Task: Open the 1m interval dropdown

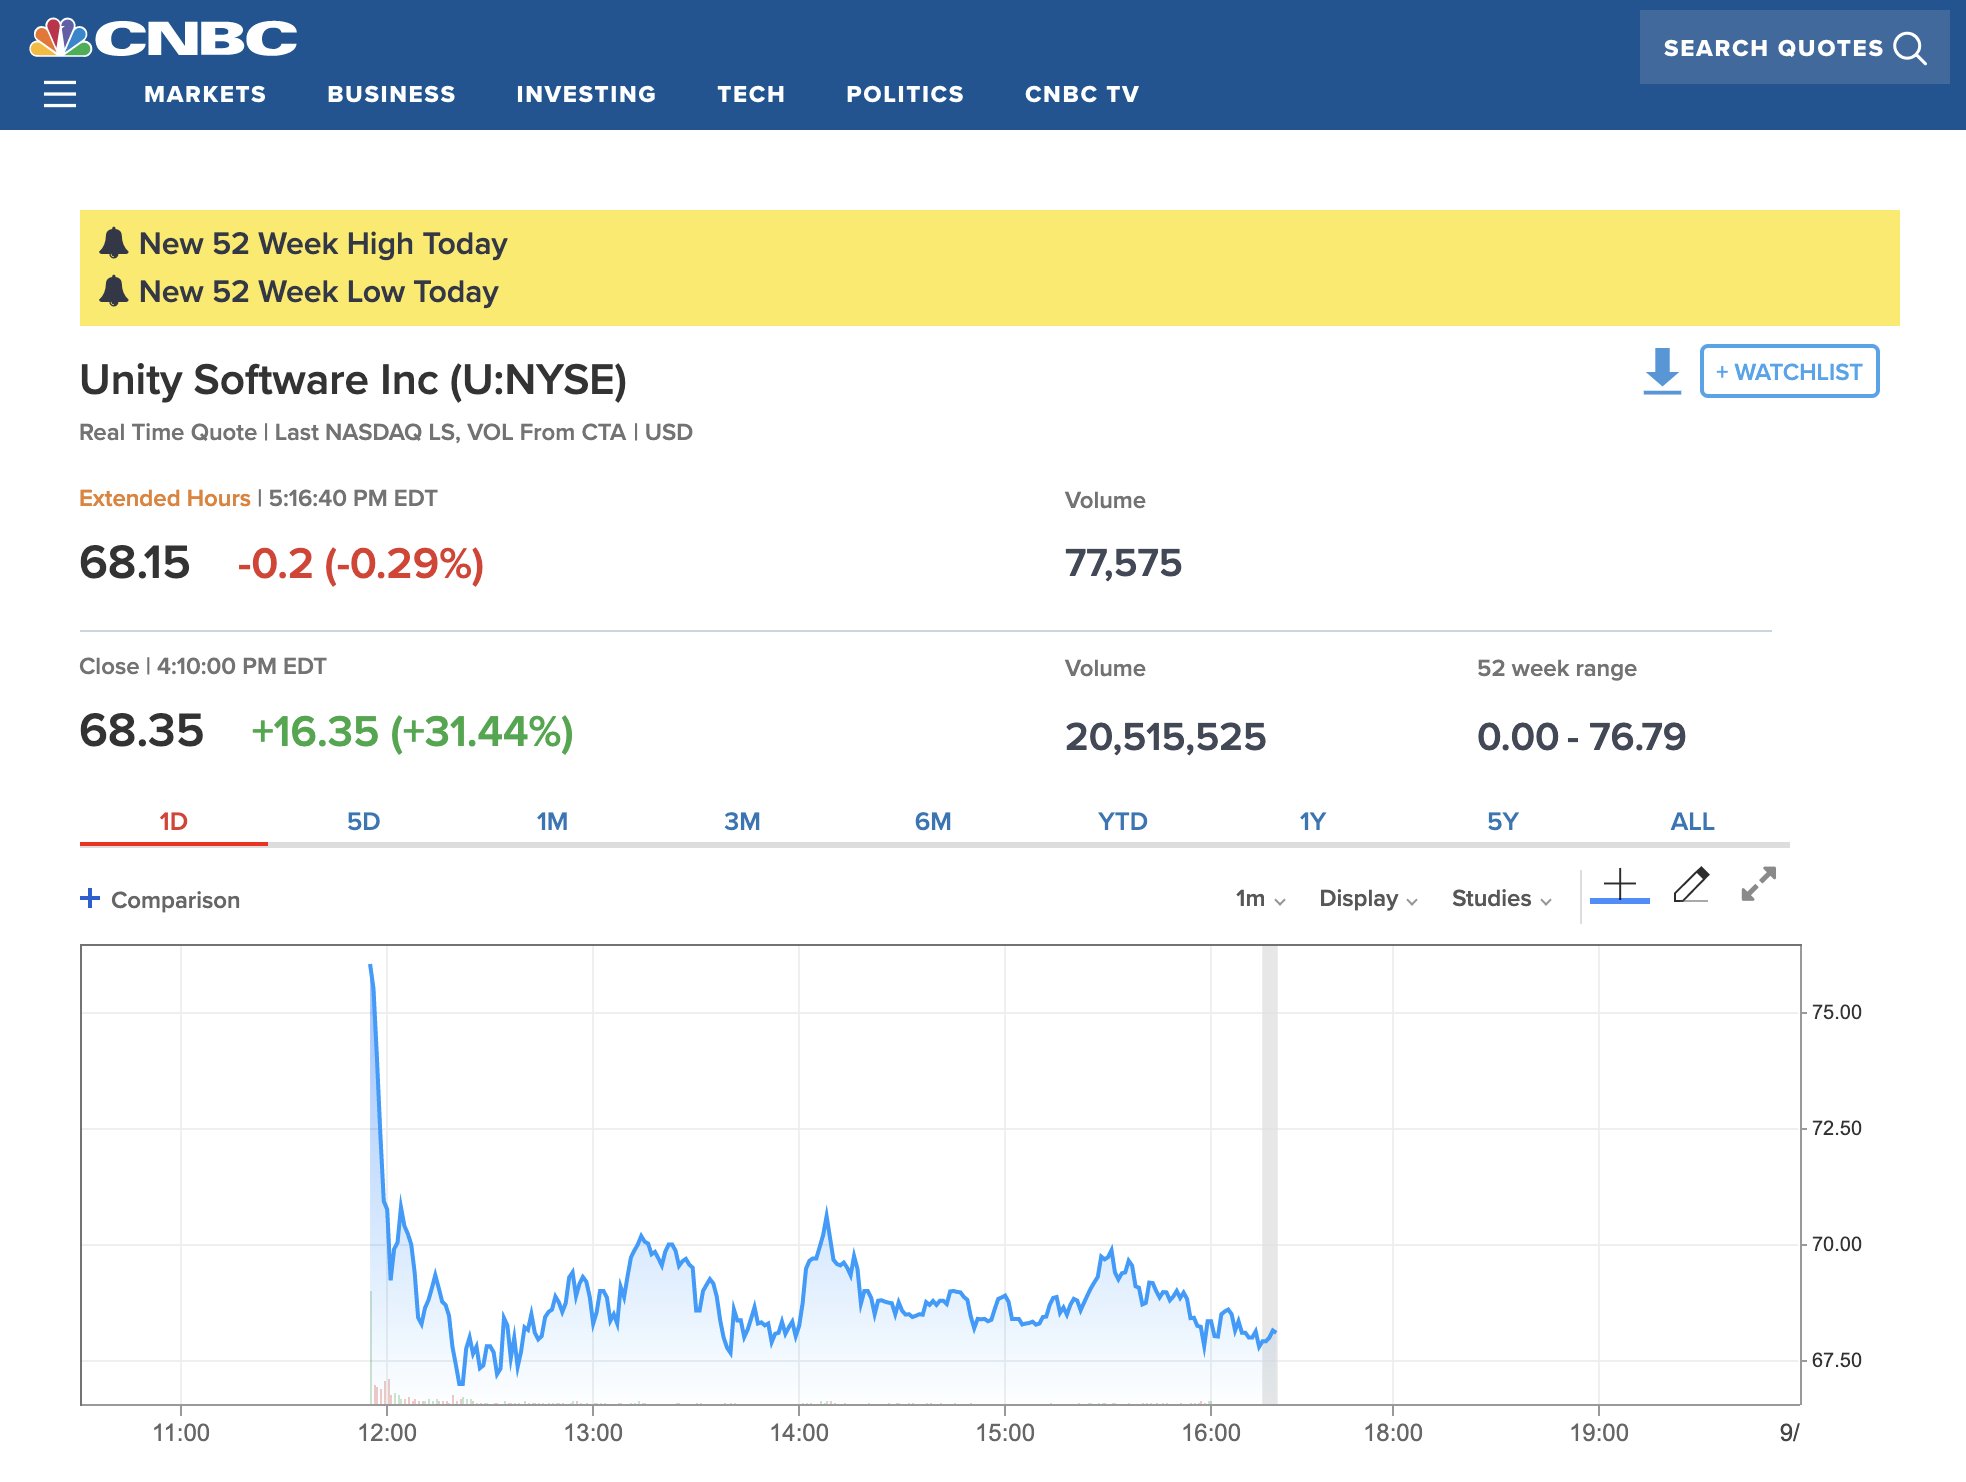Action: [x=1260, y=898]
